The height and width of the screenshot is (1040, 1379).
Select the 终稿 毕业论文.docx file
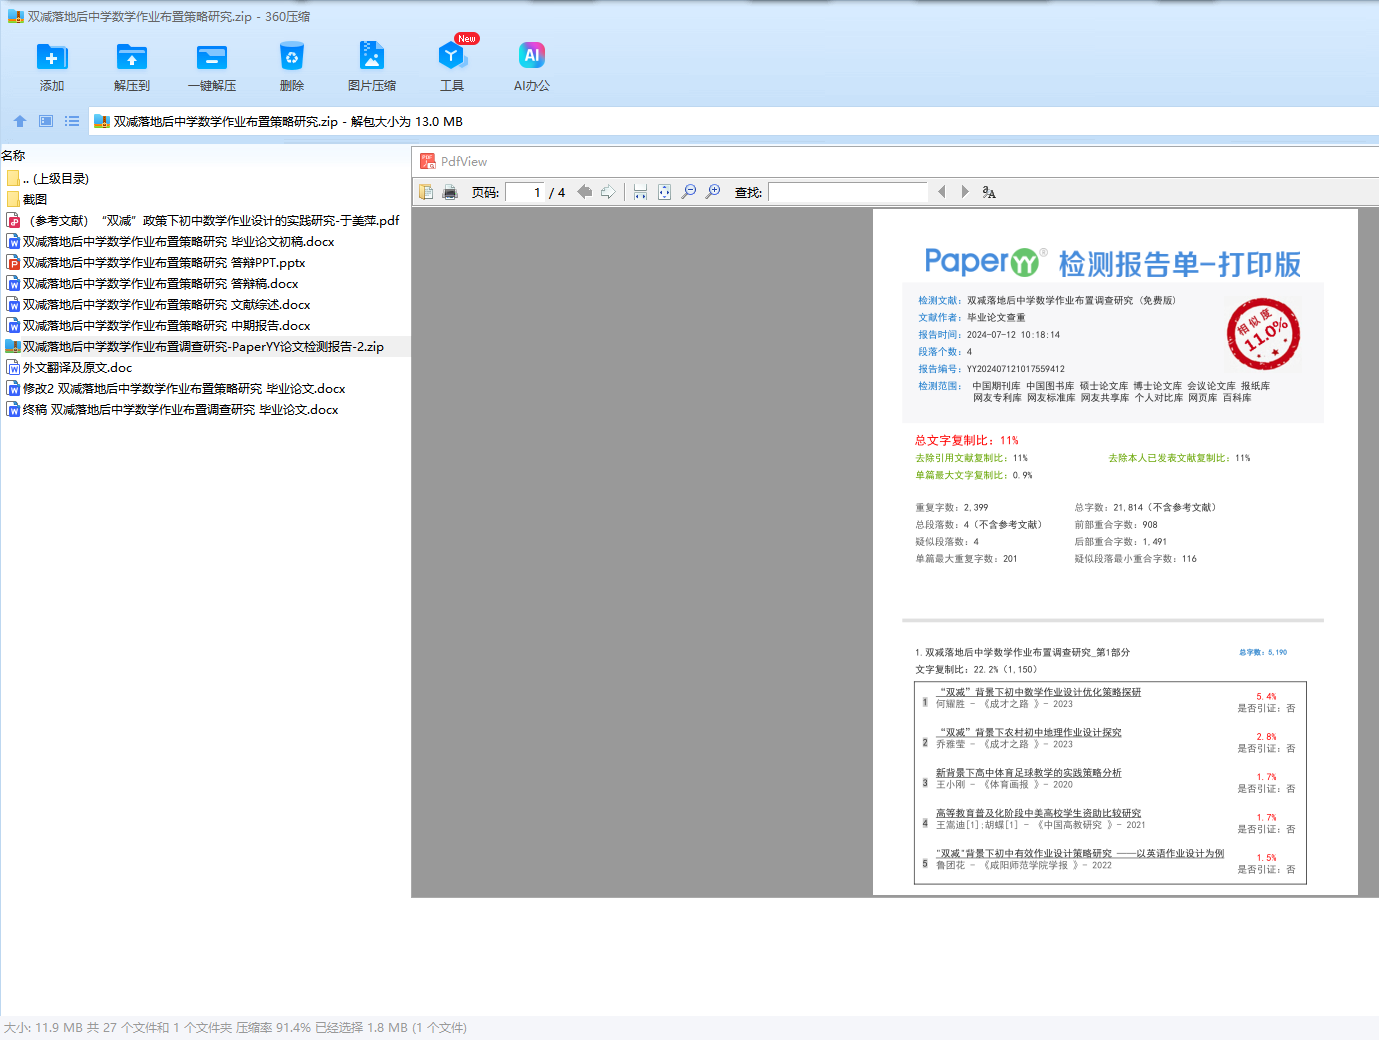coord(173,410)
